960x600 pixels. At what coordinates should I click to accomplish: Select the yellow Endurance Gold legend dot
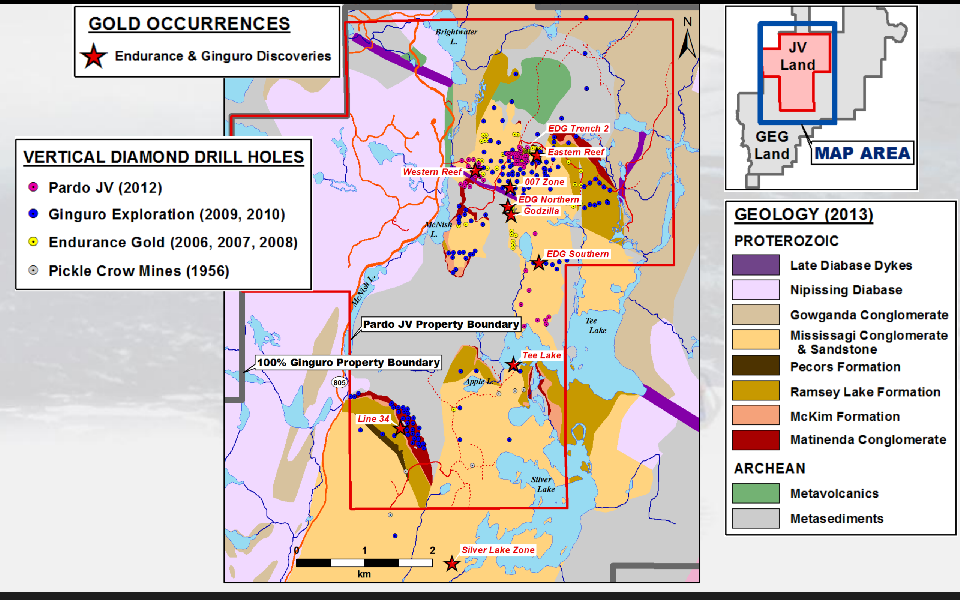point(35,242)
